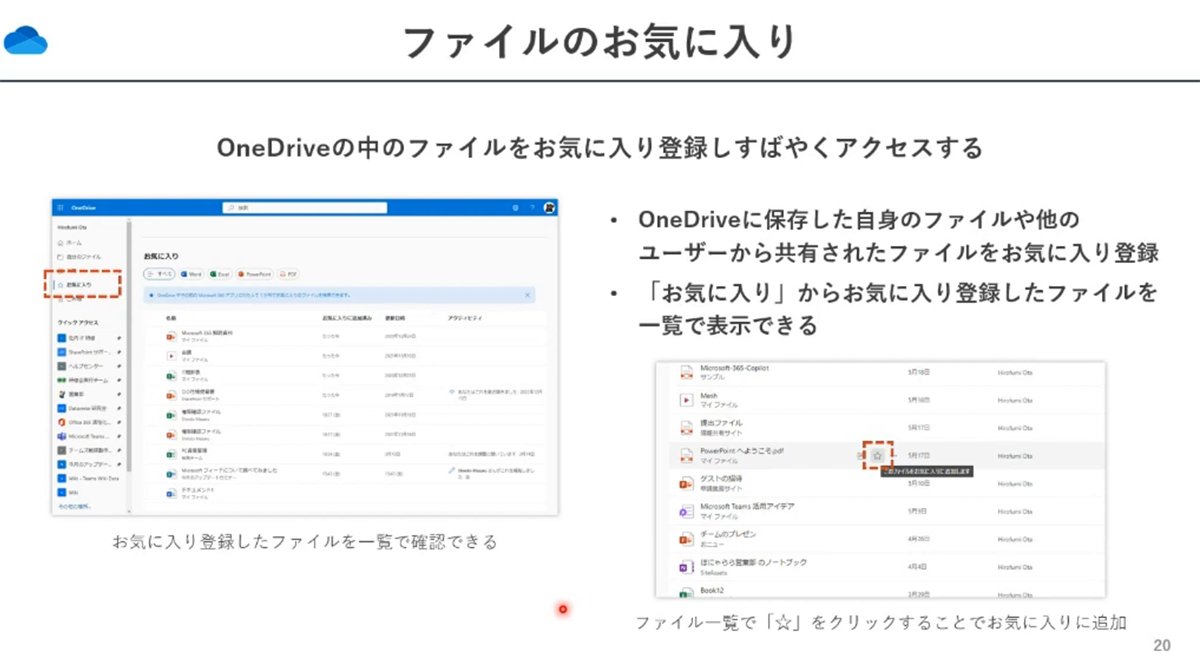The image size is (1200, 667).
Task: Open the Microsoft 365 file in favorites list
Action: pos(207,333)
